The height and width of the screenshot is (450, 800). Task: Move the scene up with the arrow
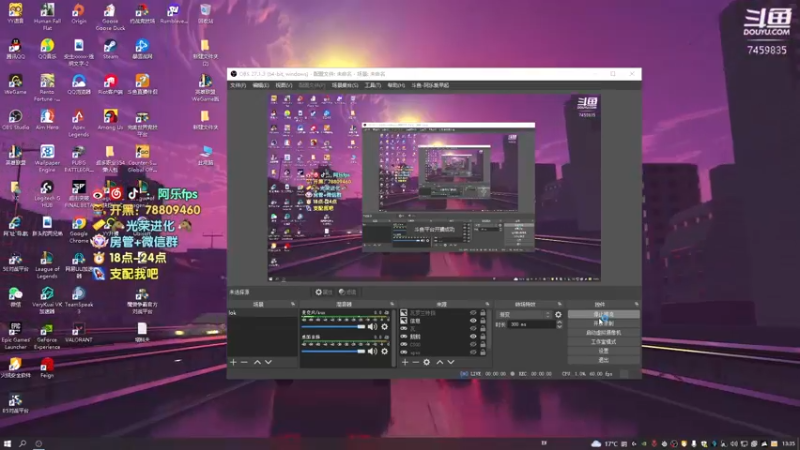pyautogui.click(x=257, y=362)
